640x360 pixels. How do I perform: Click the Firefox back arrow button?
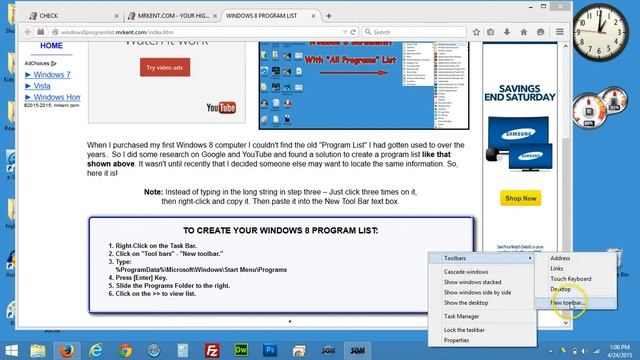(28, 32)
